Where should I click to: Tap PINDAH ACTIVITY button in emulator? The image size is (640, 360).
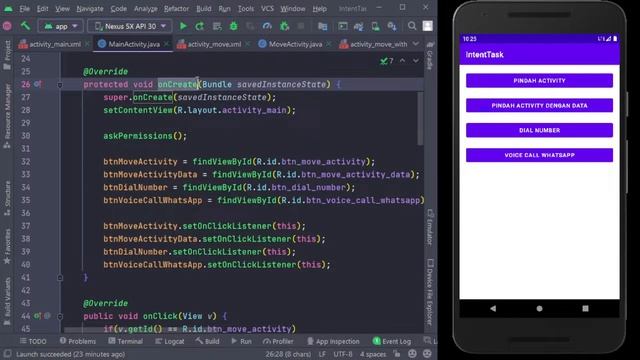click(539, 81)
